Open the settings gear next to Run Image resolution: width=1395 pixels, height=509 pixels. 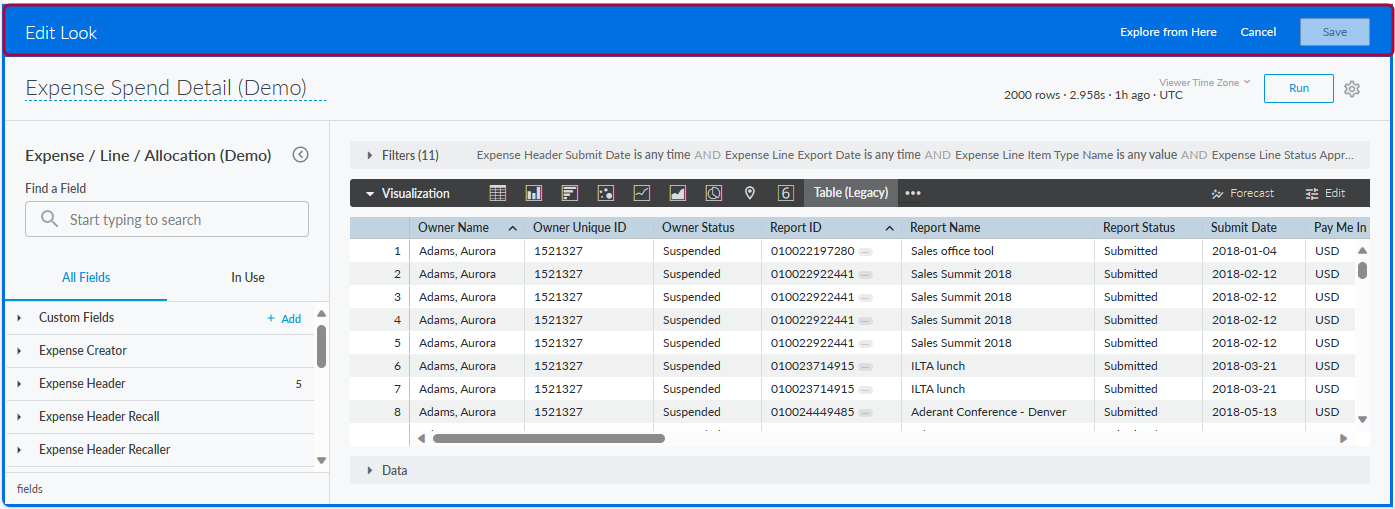pos(1352,89)
